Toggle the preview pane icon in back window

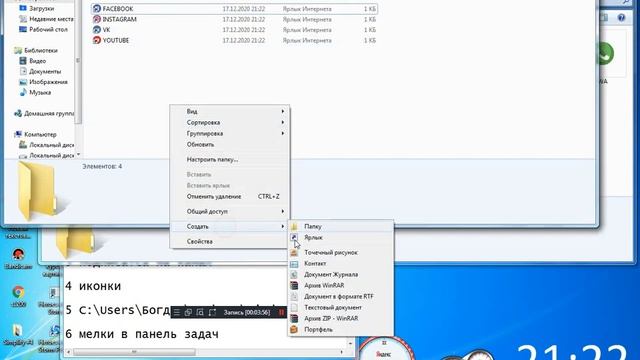(x=604, y=18)
